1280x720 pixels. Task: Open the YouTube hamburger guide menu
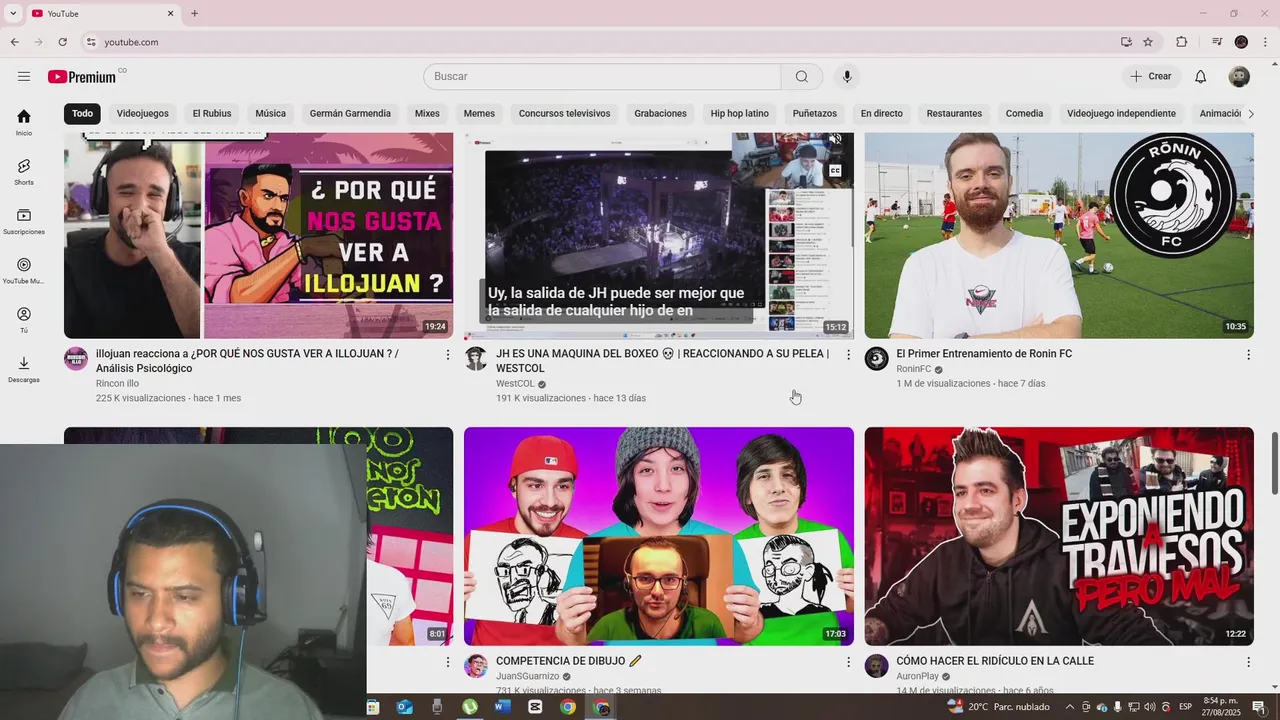coord(24,76)
